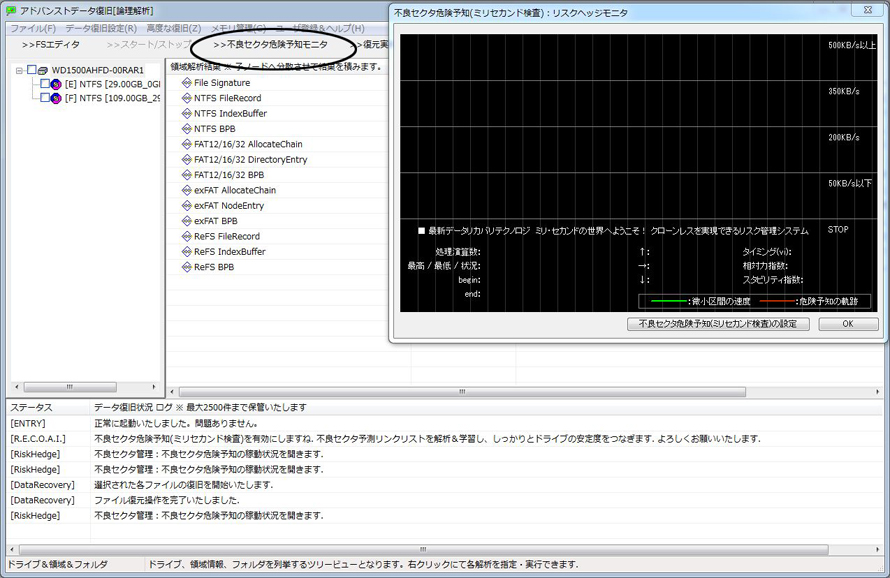The height and width of the screenshot is (578, 890).
Task: Select the ファイル復元操作を完了いたしました log message
Action: point(167,500)
